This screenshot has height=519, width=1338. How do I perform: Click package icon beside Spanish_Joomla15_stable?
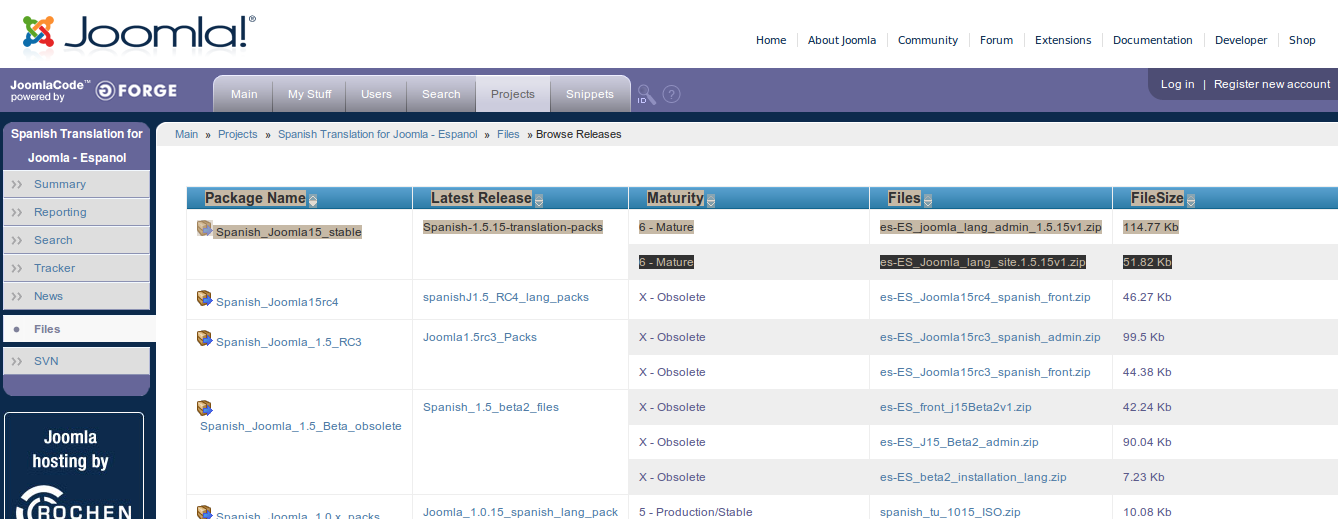pos(205,228)
